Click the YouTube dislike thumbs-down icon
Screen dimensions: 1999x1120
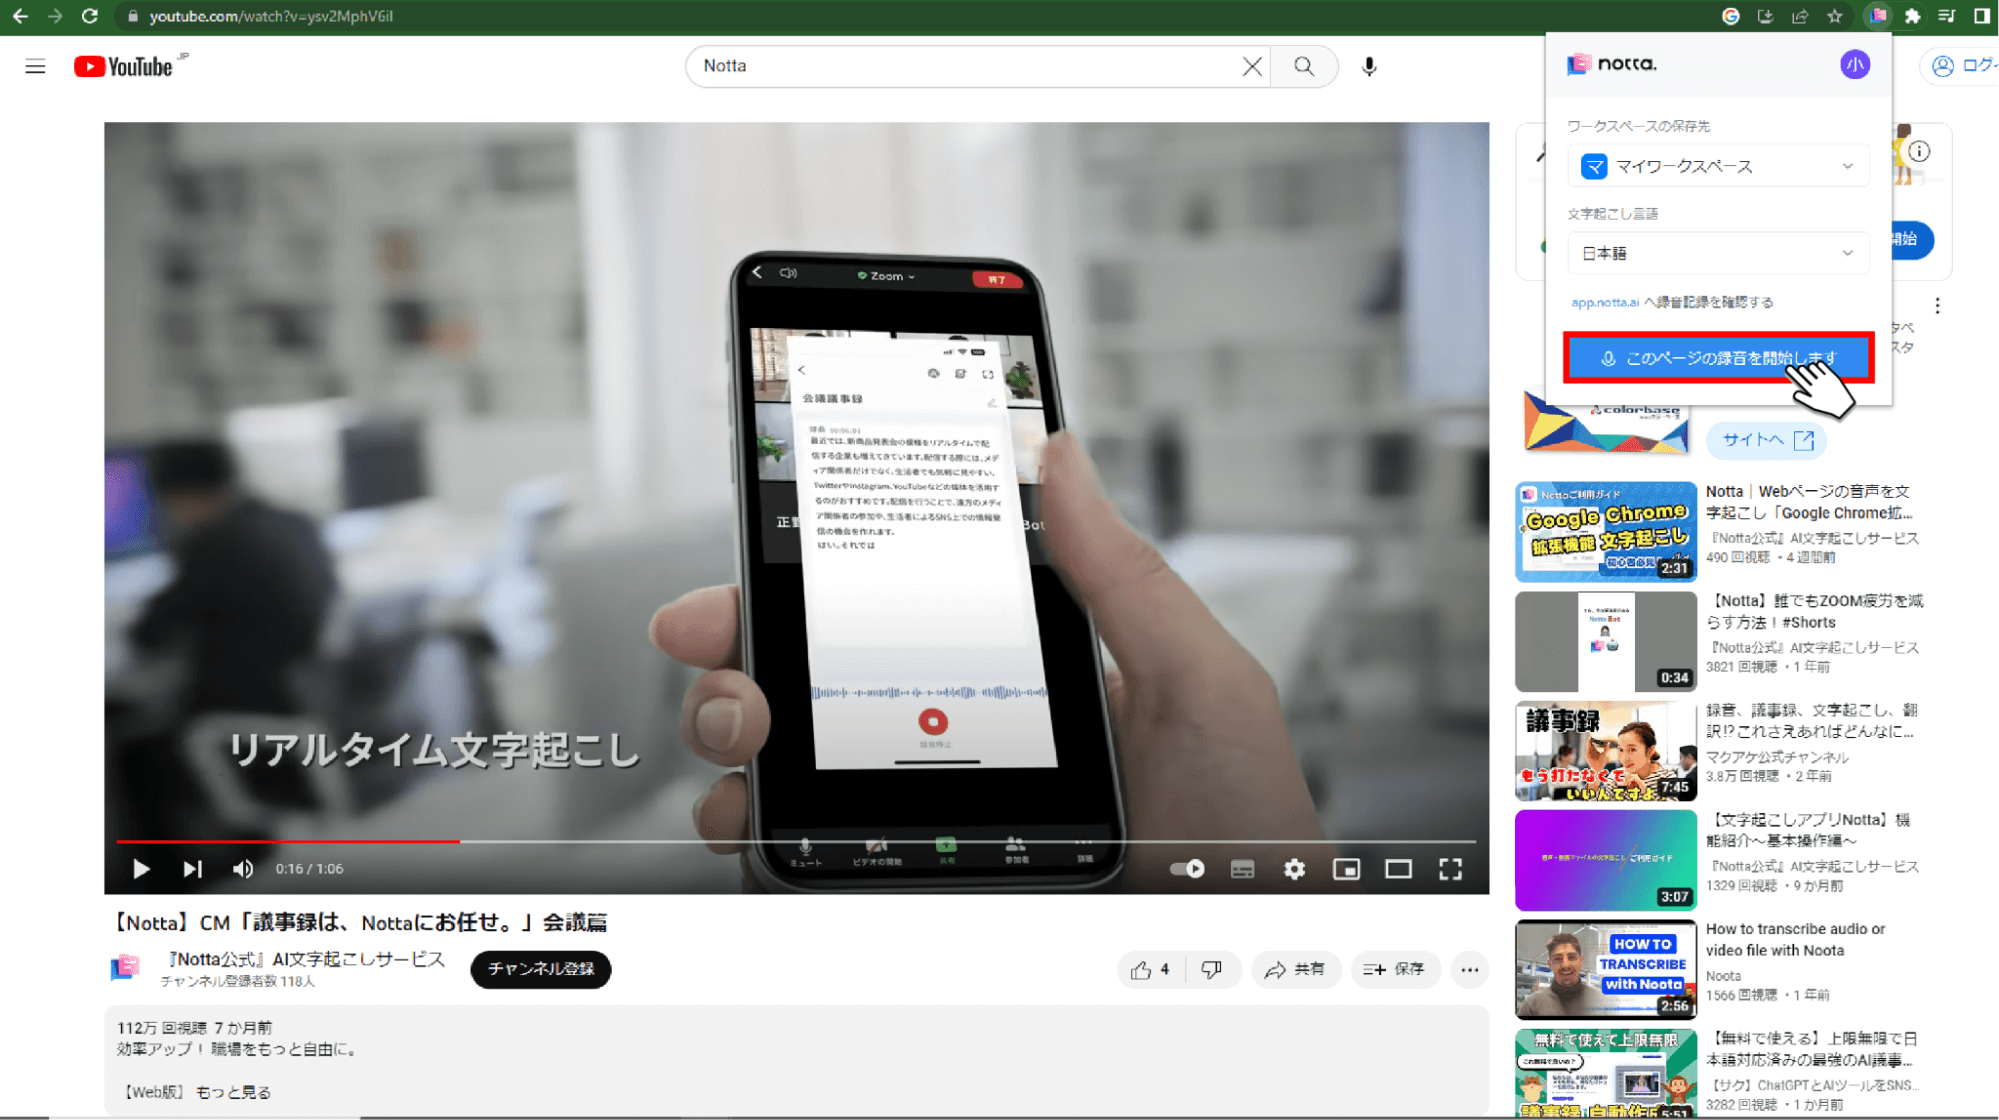pos(1211,969)
